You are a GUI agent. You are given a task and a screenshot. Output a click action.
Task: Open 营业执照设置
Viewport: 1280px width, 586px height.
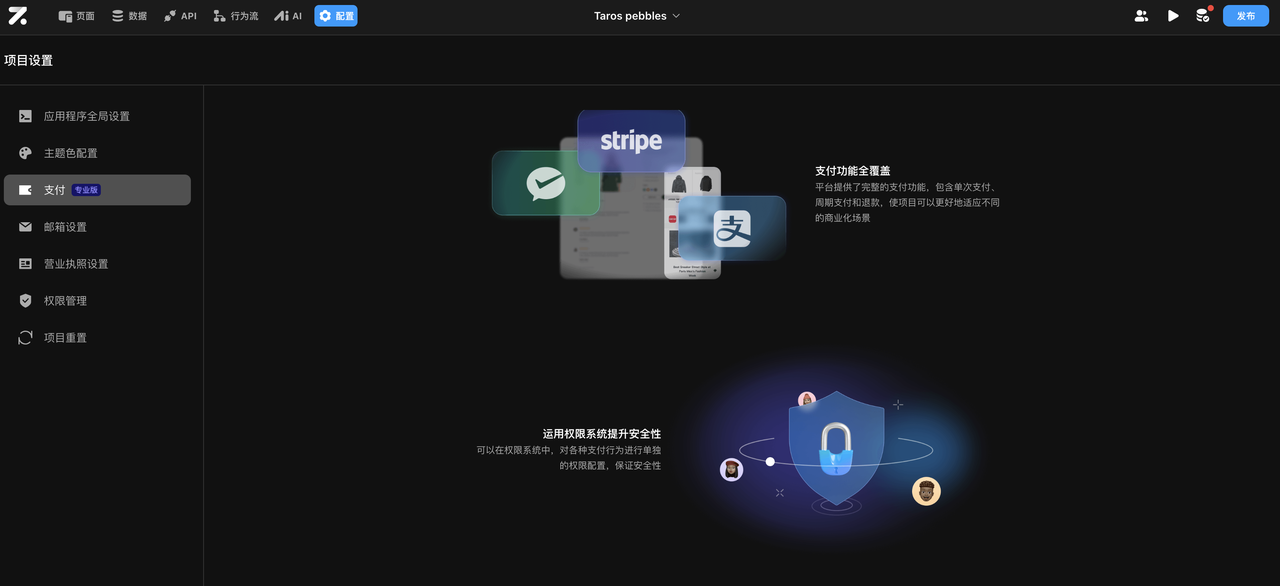point(97,264)
